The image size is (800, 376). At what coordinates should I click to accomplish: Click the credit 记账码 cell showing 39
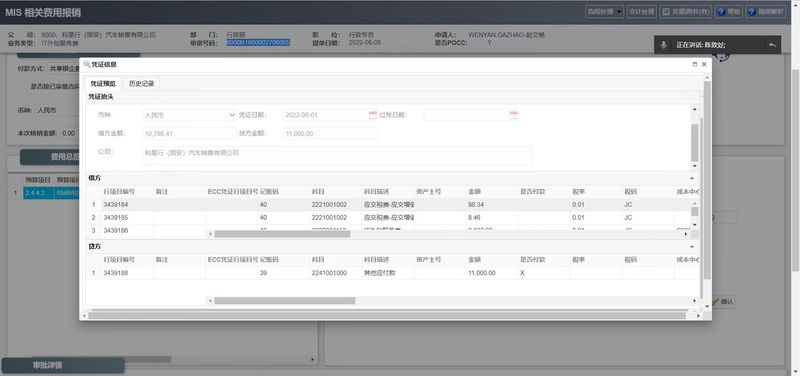[283, 273]
